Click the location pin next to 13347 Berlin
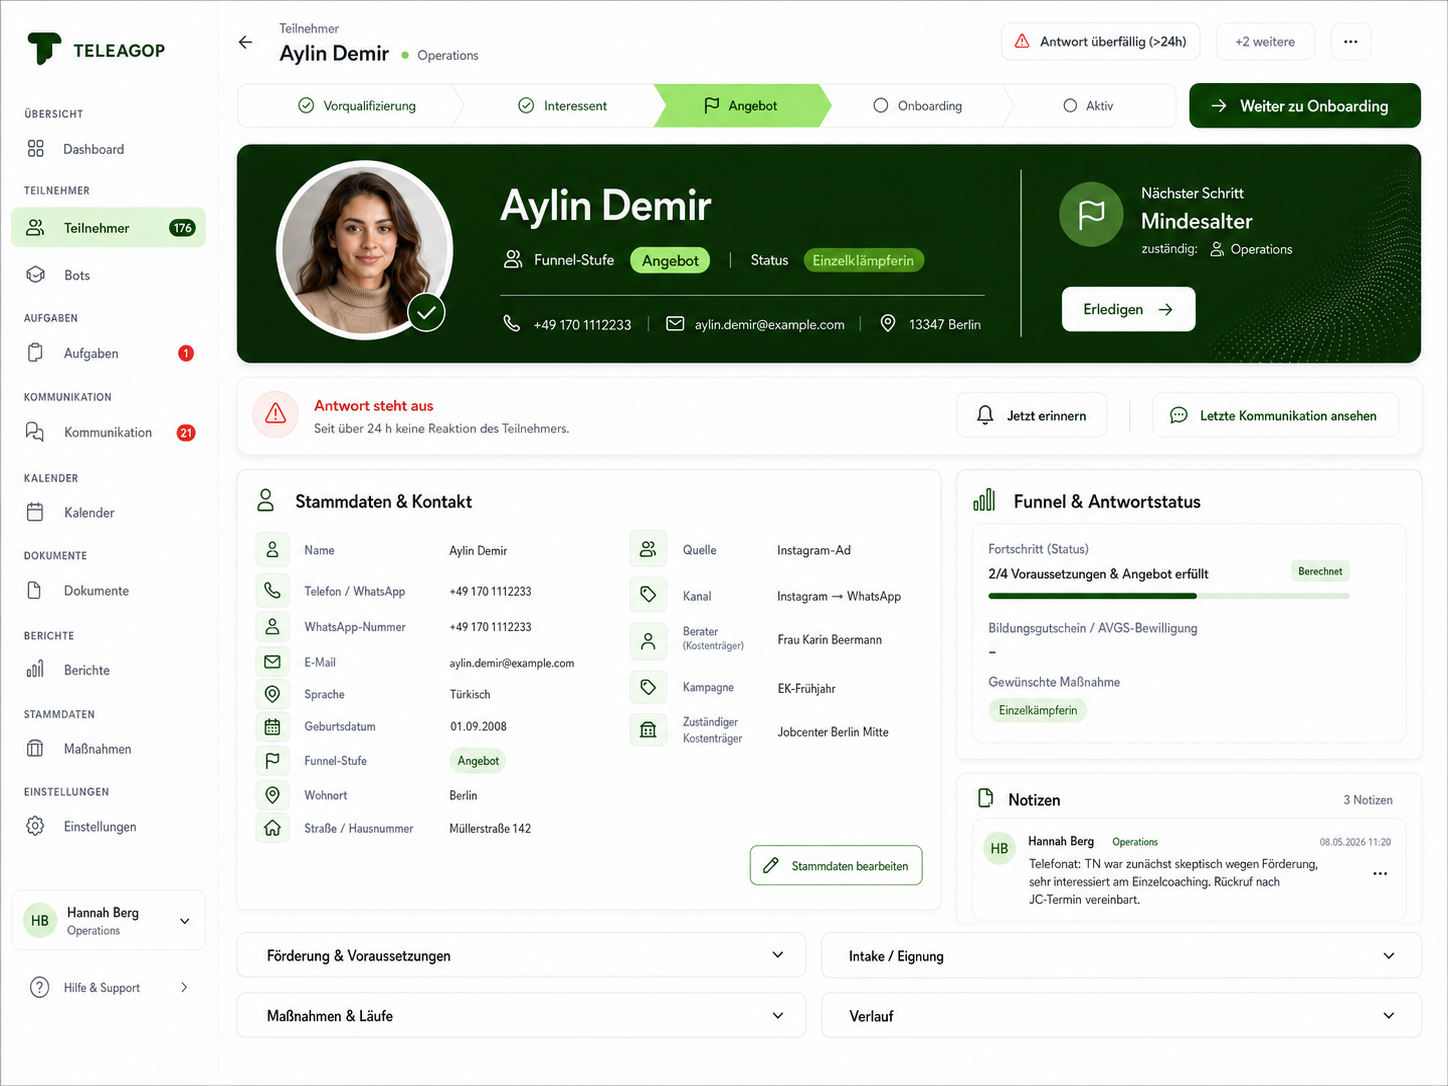Image resolution: width=1448 pixels, height=1086 pixels. click(887, 323)
